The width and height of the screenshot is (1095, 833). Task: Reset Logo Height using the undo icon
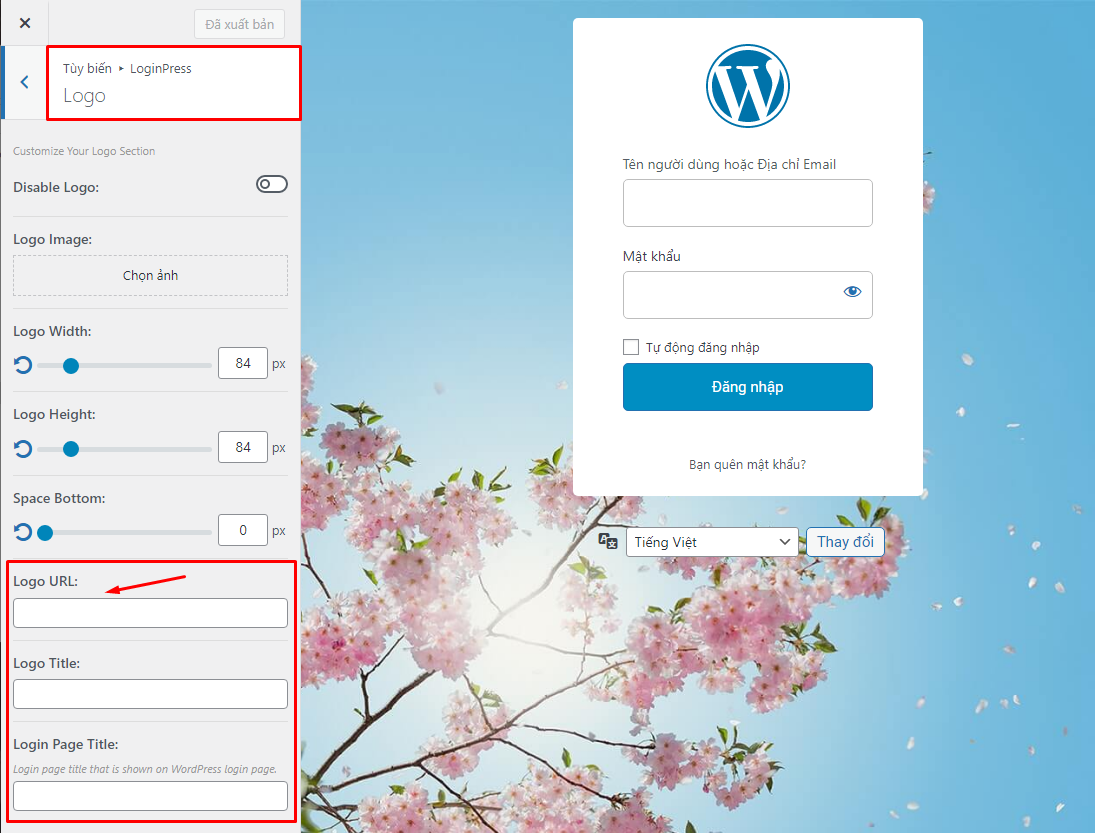[x=22, y=448]
